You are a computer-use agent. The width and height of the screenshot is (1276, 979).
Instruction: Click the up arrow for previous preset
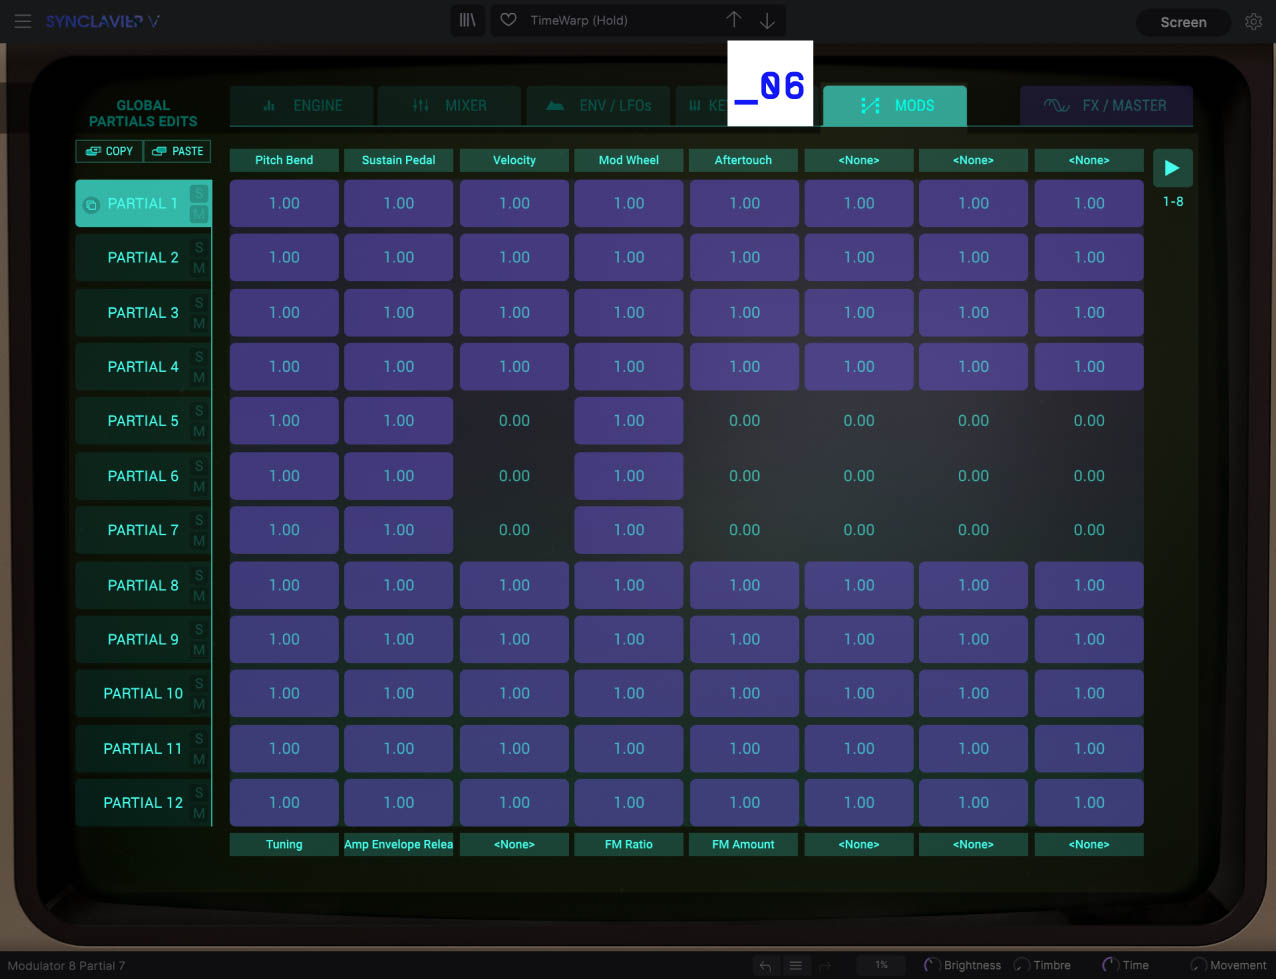point(733,20)
